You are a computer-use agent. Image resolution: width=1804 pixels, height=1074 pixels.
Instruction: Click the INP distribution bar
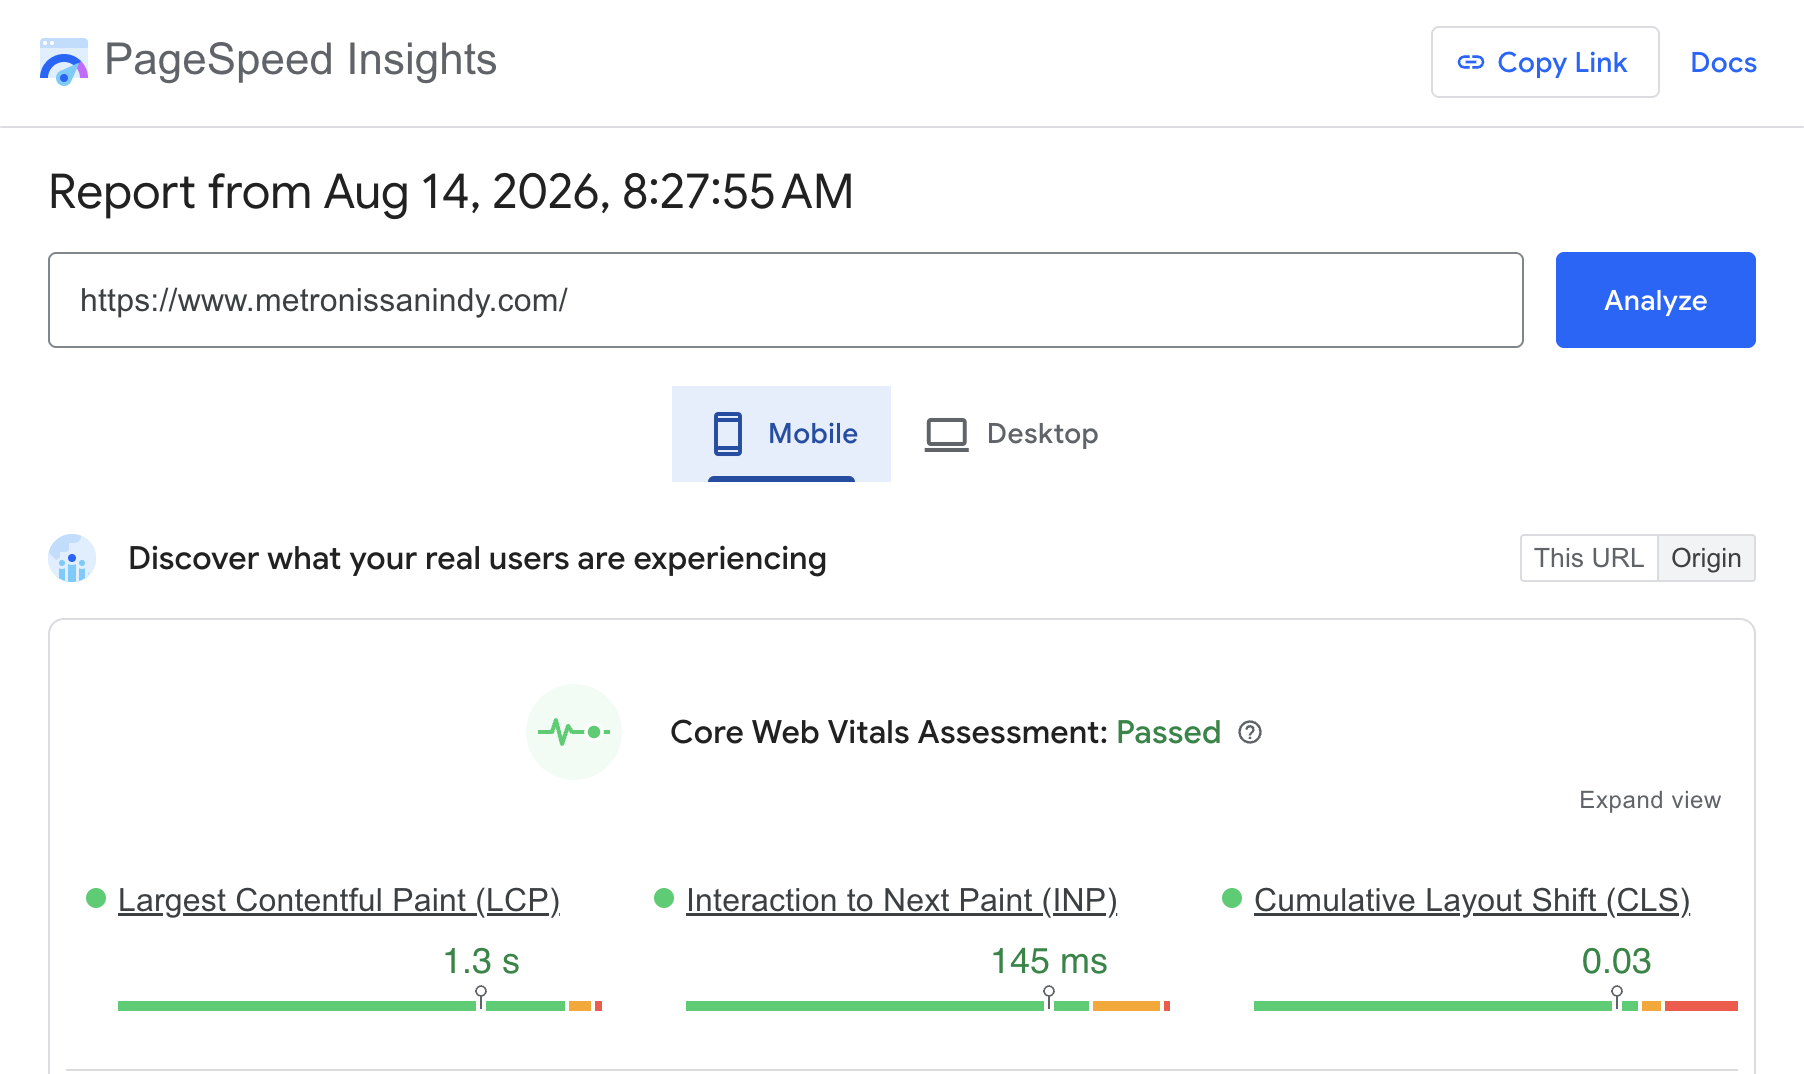tap(928, 1006)
